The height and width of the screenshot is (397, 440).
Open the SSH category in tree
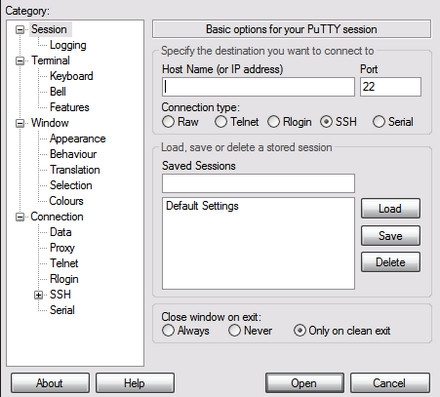click(x=60, y=295)
